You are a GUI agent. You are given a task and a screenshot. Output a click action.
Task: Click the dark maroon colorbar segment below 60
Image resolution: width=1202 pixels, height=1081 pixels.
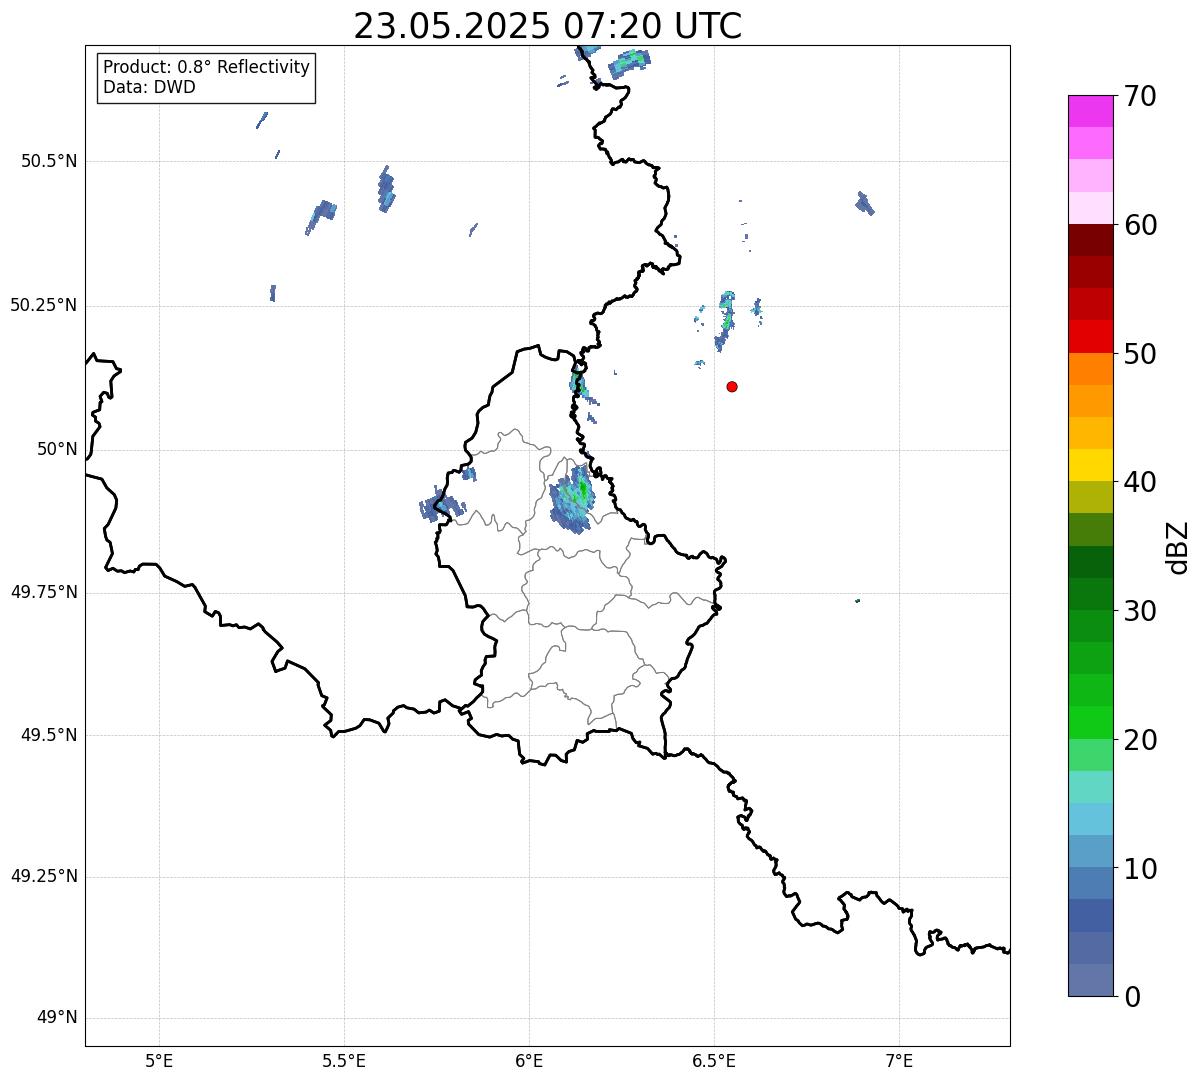tap(1090, 240)
